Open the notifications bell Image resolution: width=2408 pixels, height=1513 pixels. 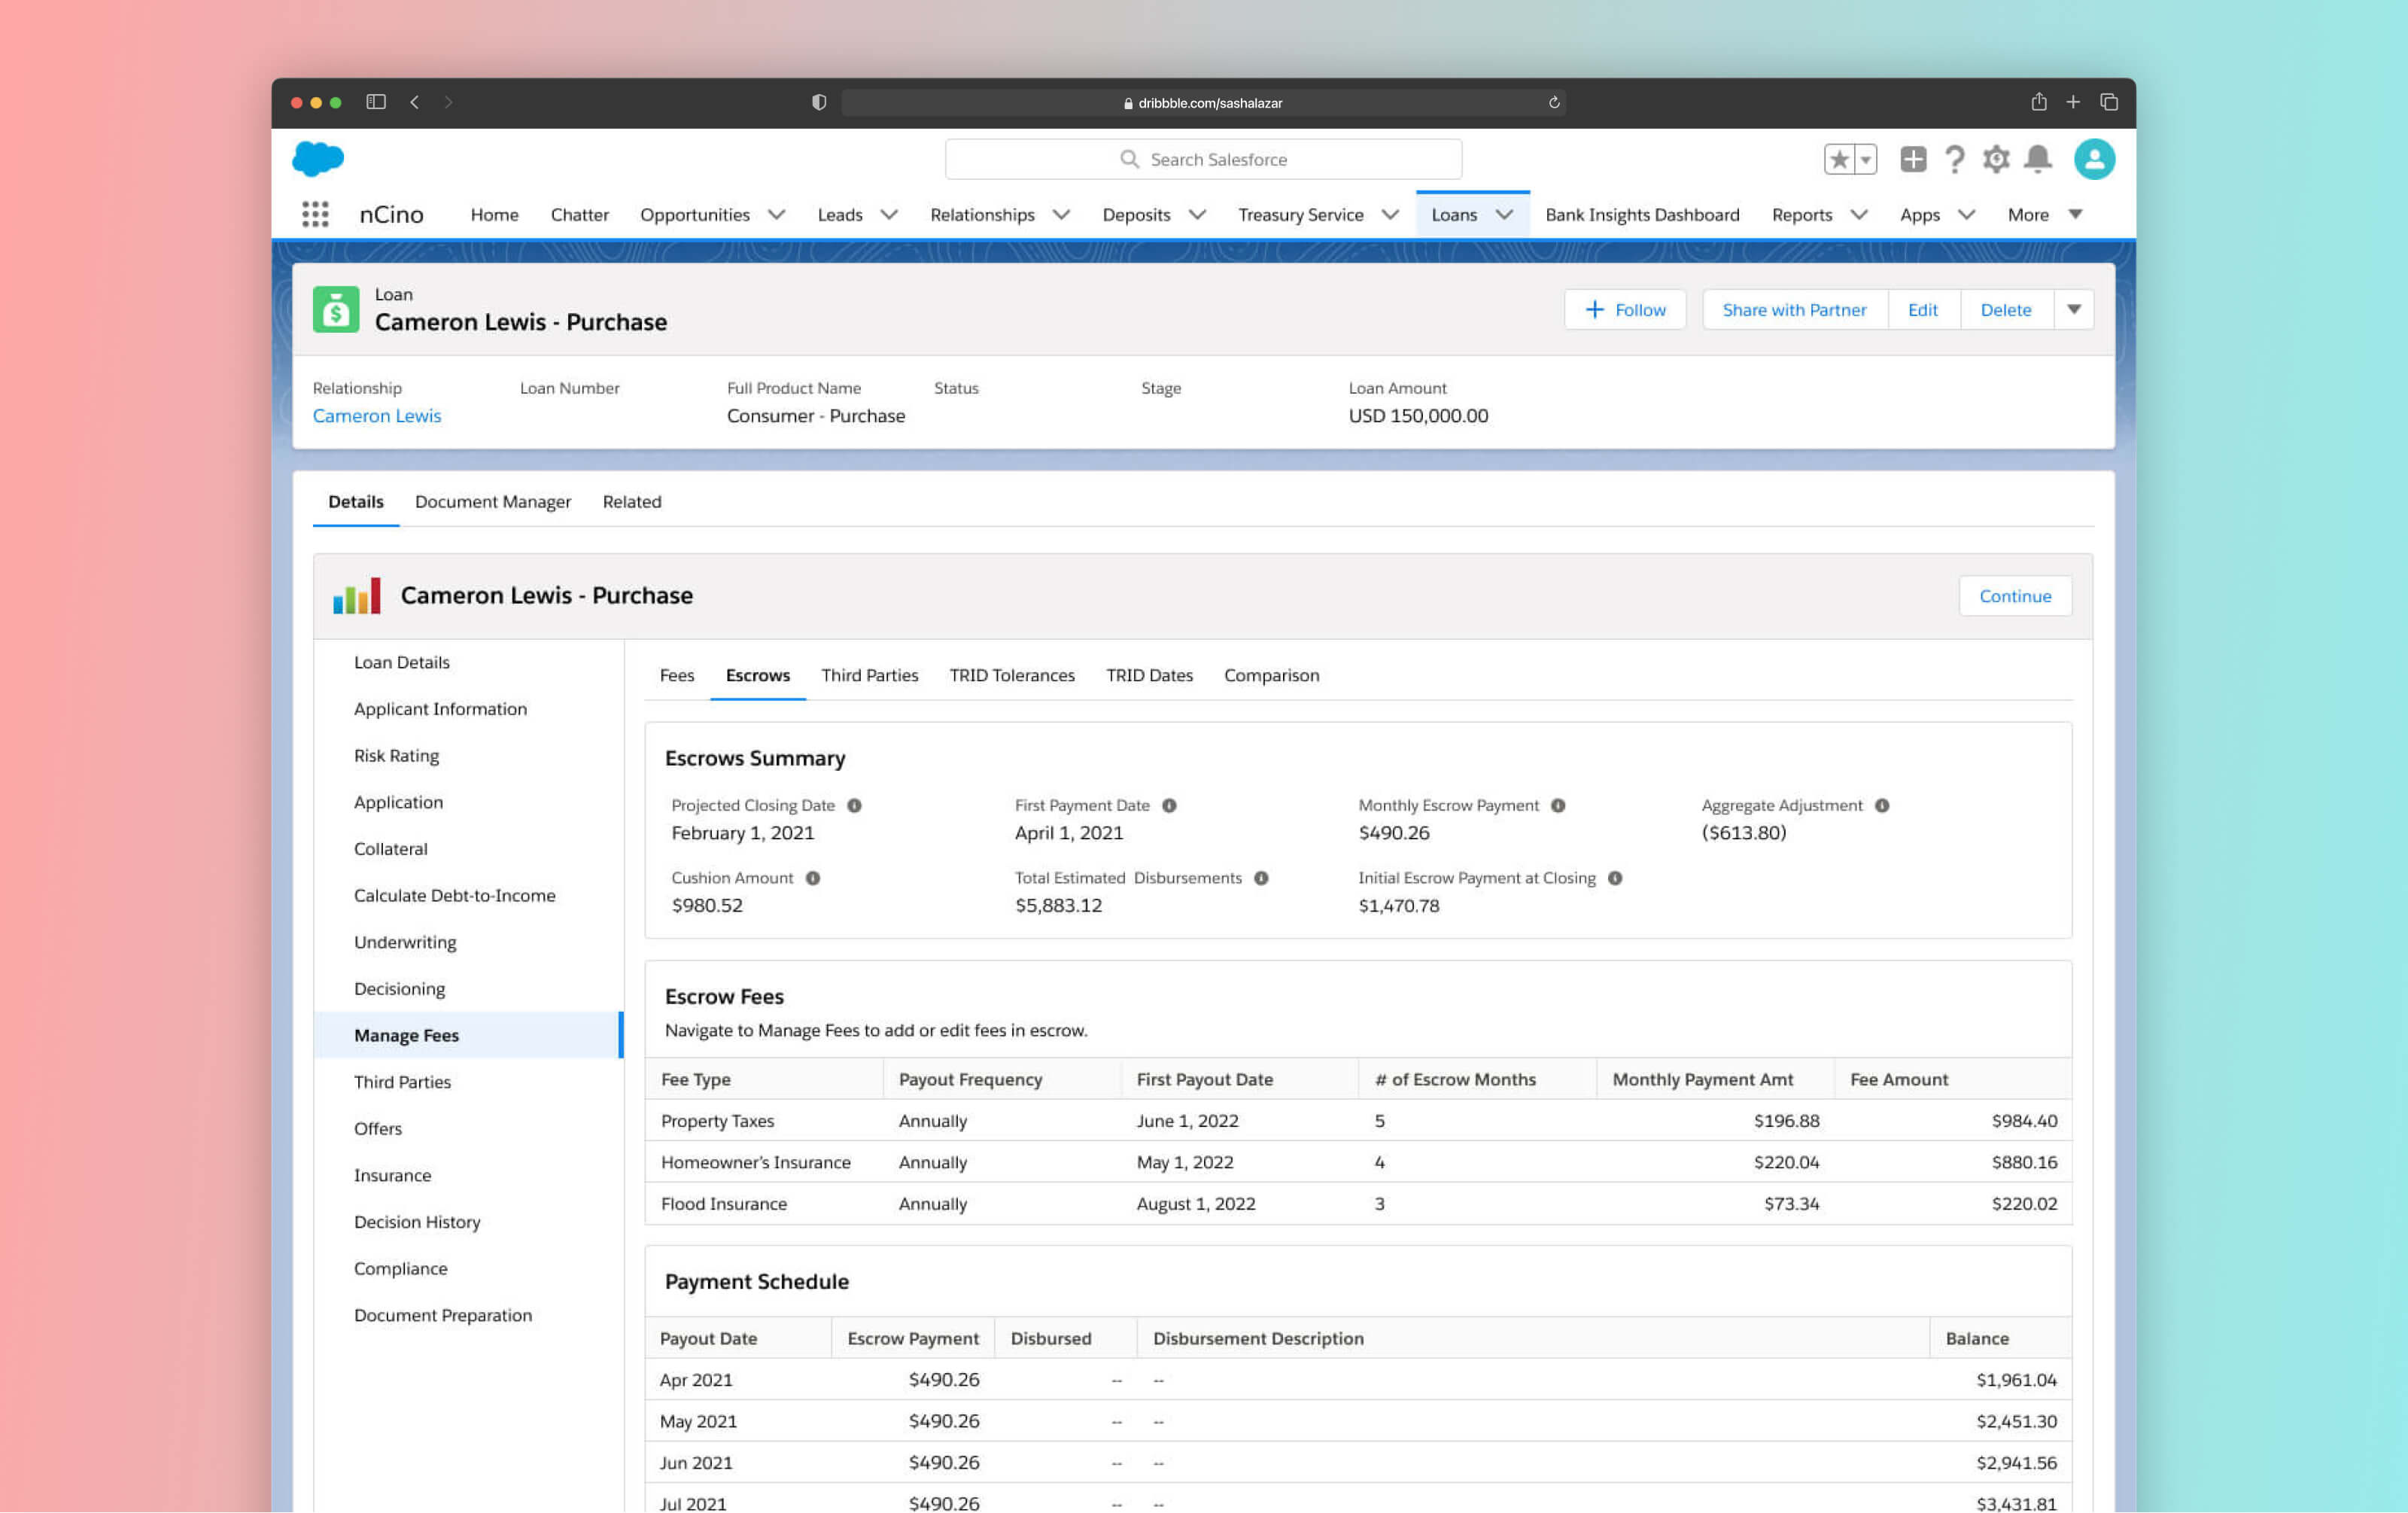pyautogui.click(x=2037, y=159)
